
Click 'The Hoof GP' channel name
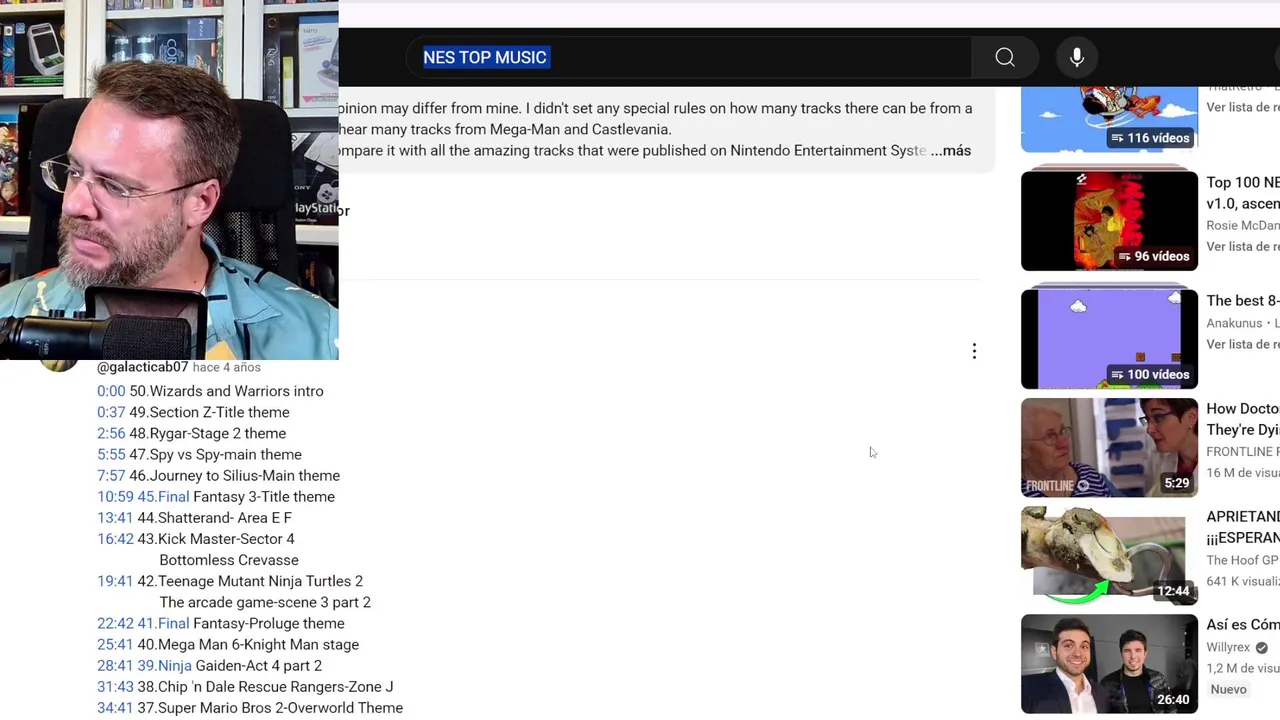point(1243,560)
